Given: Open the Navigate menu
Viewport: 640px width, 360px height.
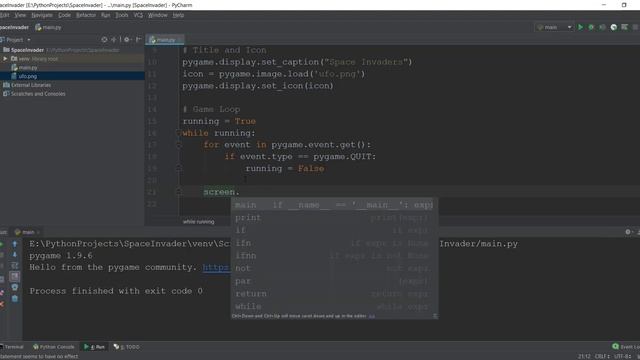Looking at the screenshot, I should click(42, 15).
